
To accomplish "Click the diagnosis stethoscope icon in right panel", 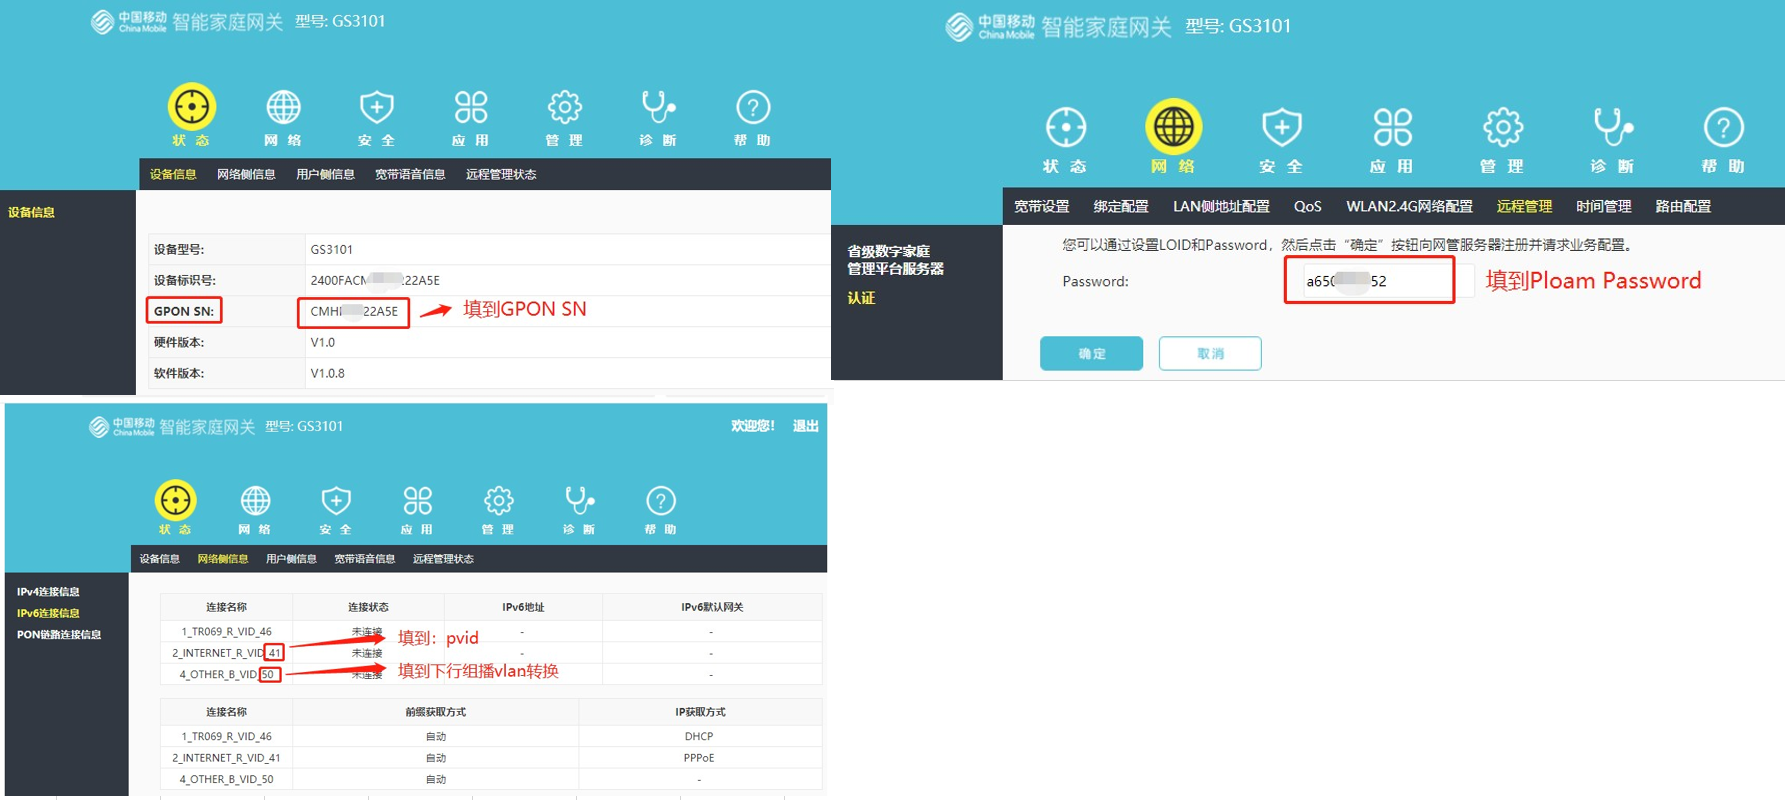I will coord(1611,128).
